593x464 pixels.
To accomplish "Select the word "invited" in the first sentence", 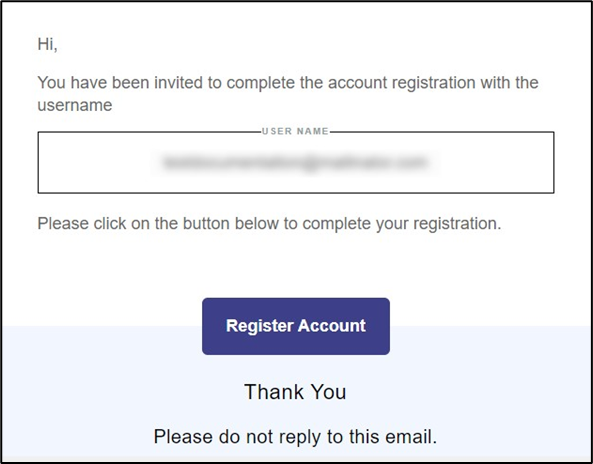I will [x=178, y=82].
